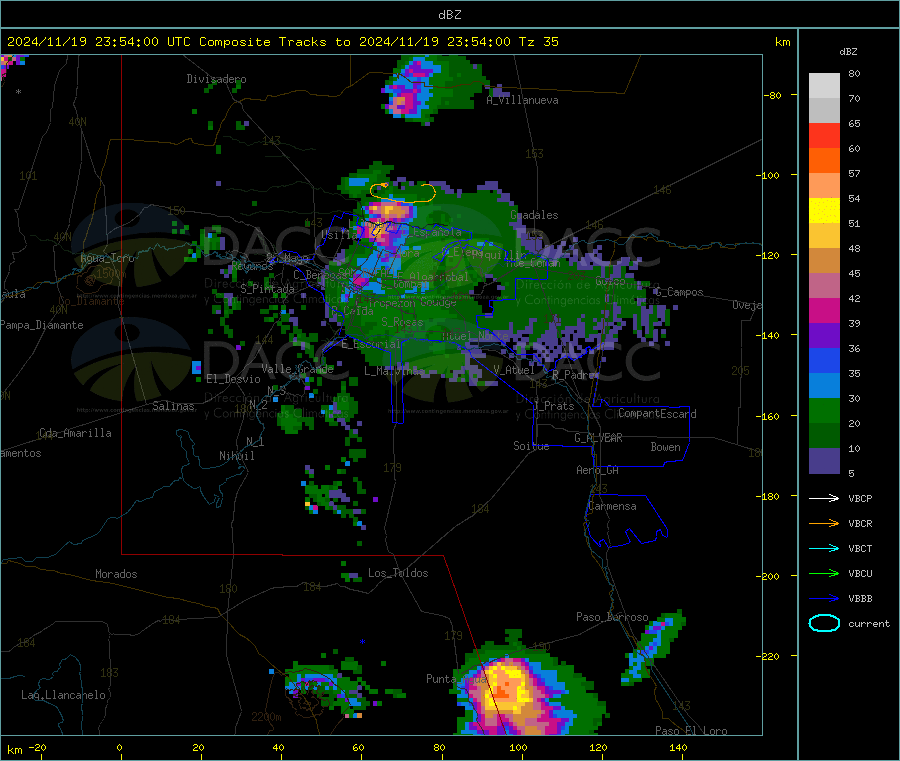This screenshot has height=761, width=900.
Task: Click the S_Pintada map label
Action: pos(267,289)
